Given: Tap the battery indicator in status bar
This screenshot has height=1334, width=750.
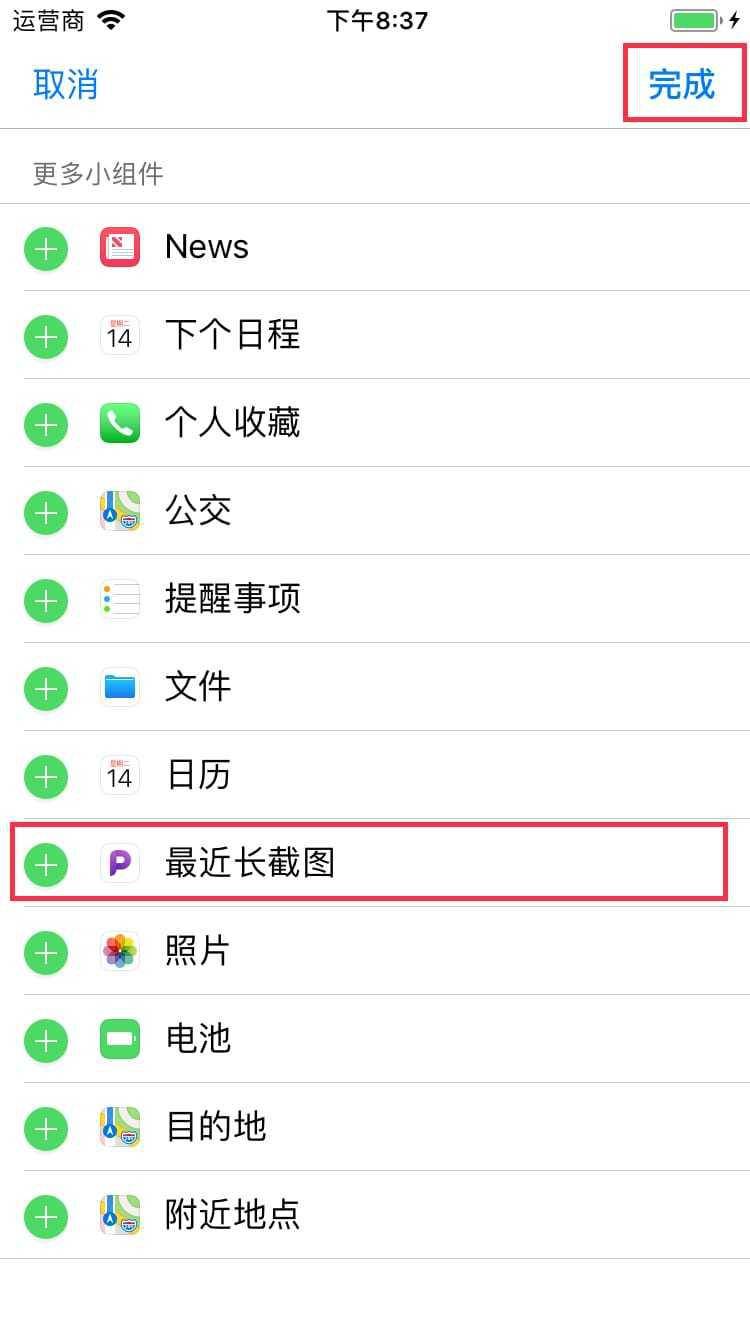Looking at the screenshot, I should 696,21.
